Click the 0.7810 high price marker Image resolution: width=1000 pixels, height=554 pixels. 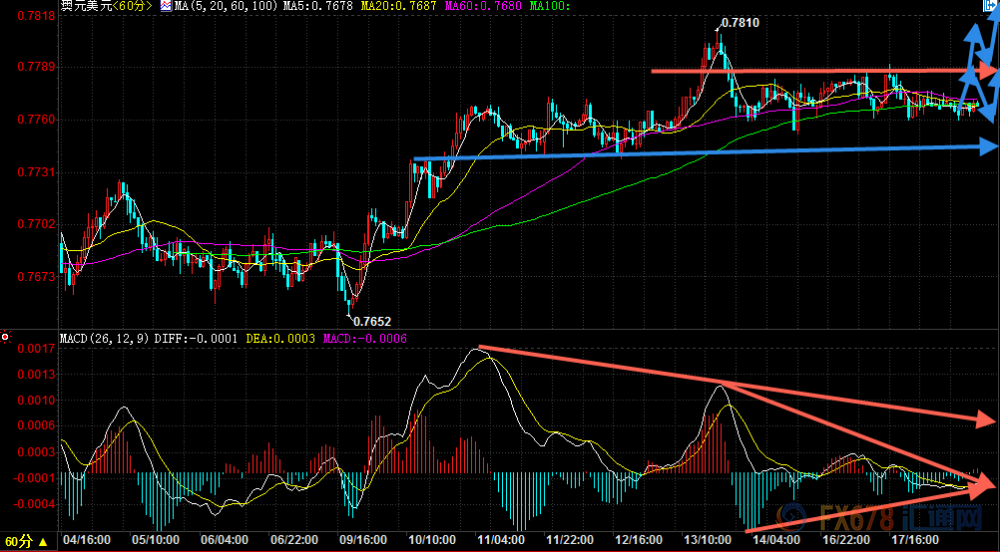739,22
